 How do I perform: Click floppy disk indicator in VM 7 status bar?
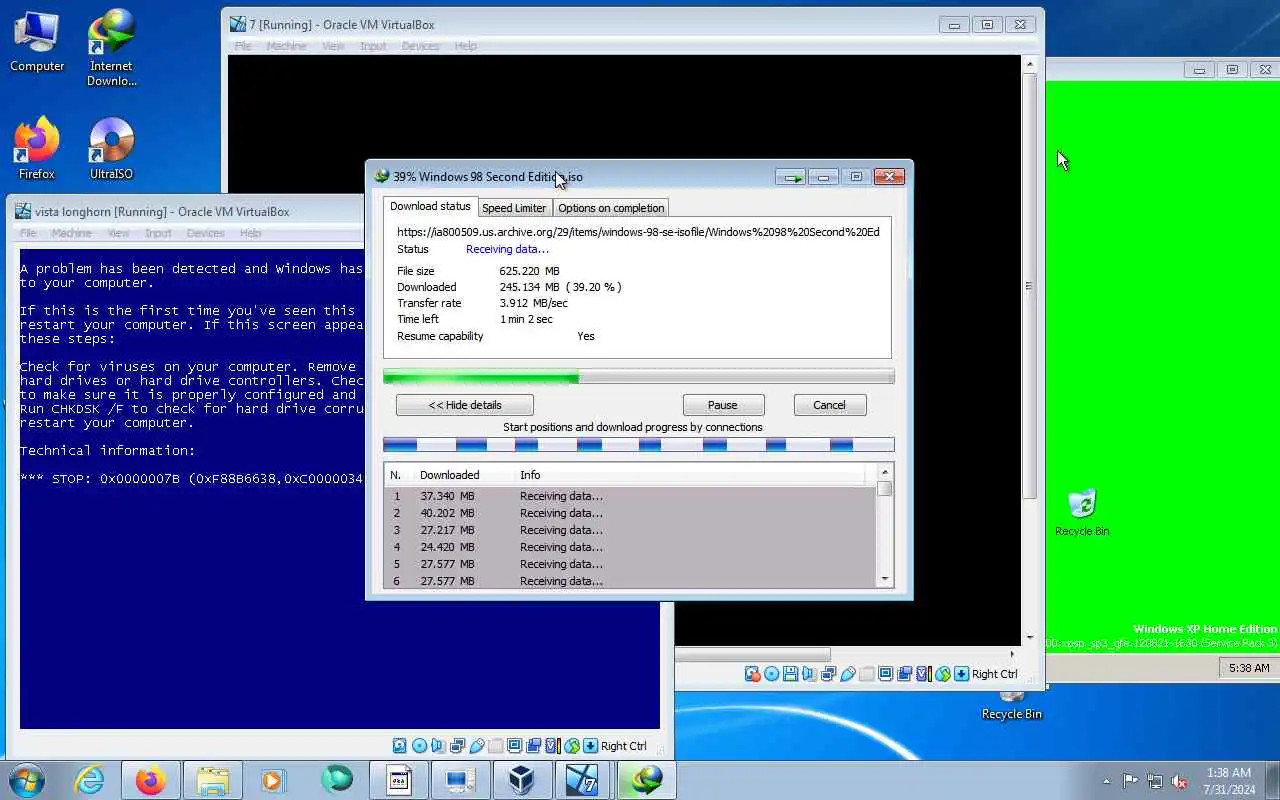[790, 674]
